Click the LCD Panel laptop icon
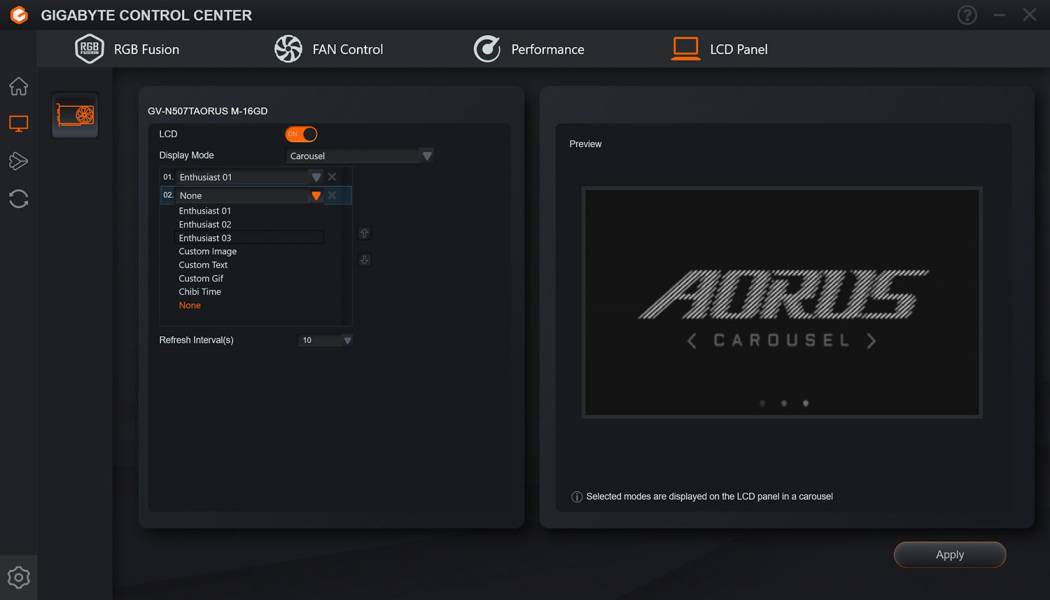 (x=686, y=49)
